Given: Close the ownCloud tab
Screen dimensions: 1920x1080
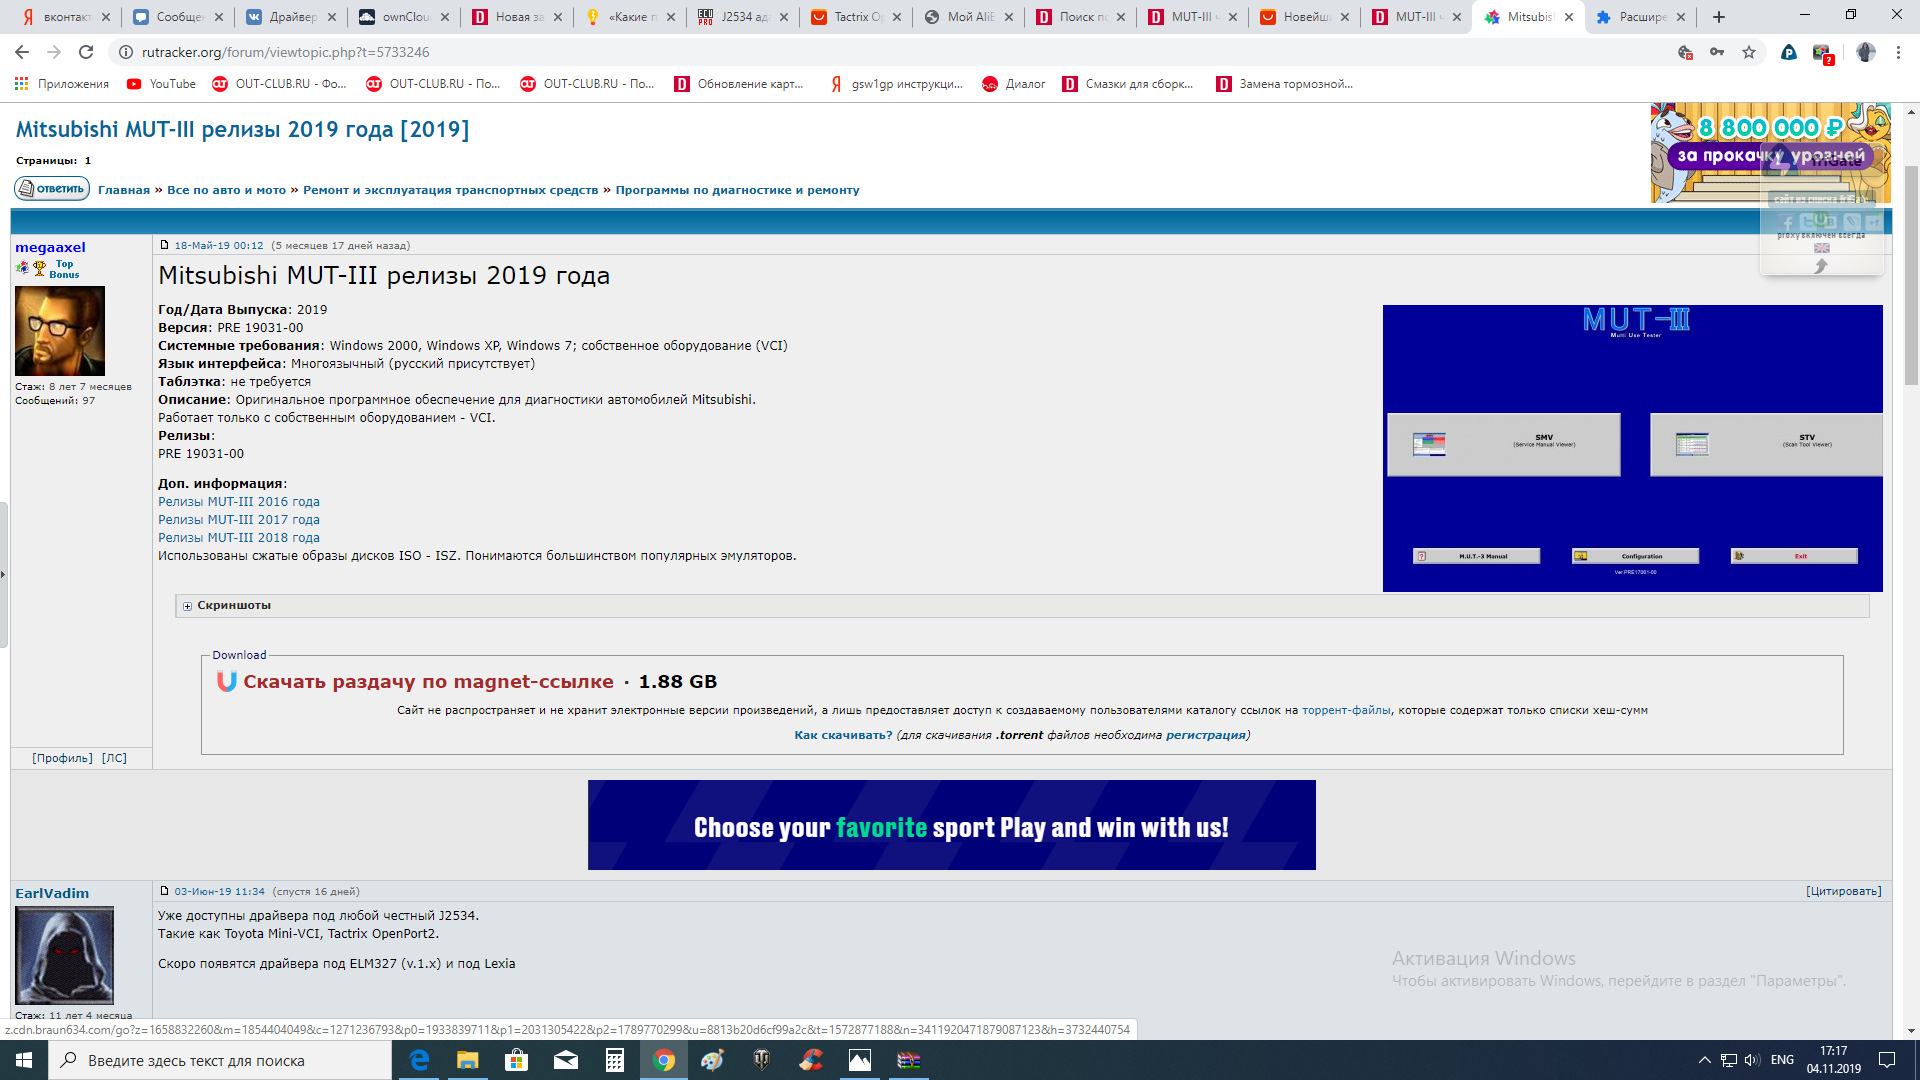Looking at the screenshot, I should pos(445,17).
